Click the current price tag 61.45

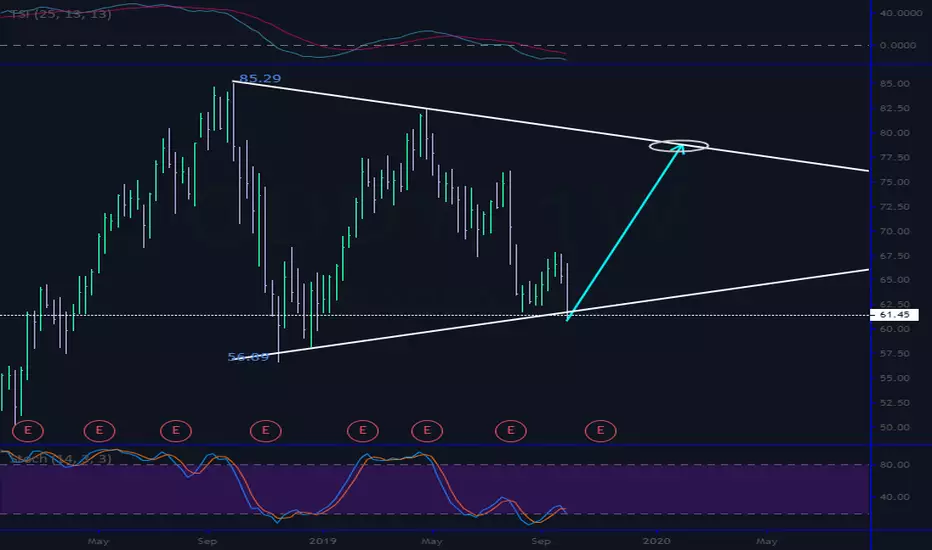coord(894,315)
